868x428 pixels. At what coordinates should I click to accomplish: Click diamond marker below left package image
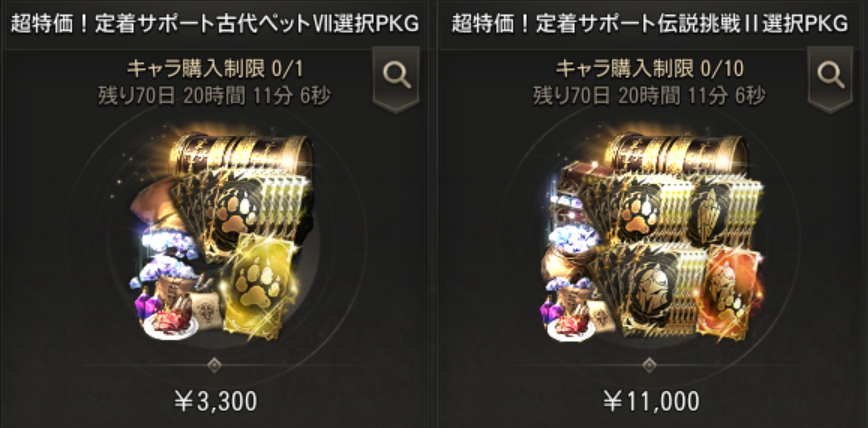pyautogui.click(x=215, y=364)
